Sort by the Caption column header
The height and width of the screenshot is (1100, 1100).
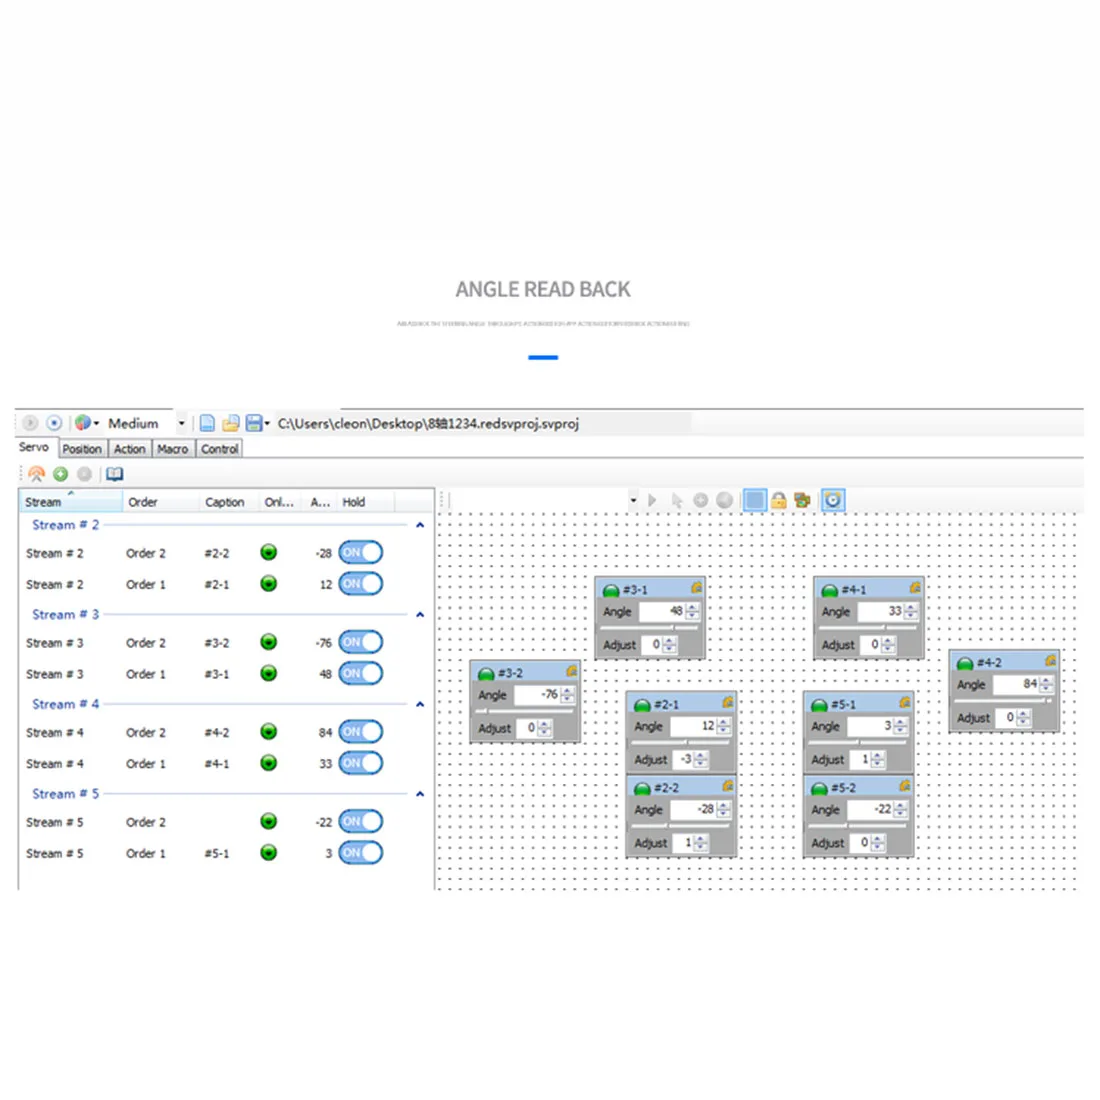224,502
